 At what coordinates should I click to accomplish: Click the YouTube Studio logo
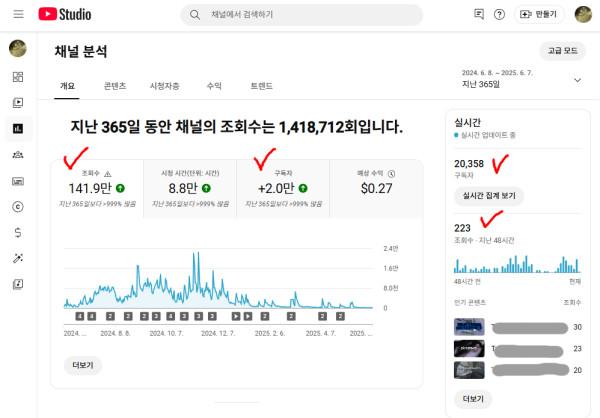pos(65,14)
